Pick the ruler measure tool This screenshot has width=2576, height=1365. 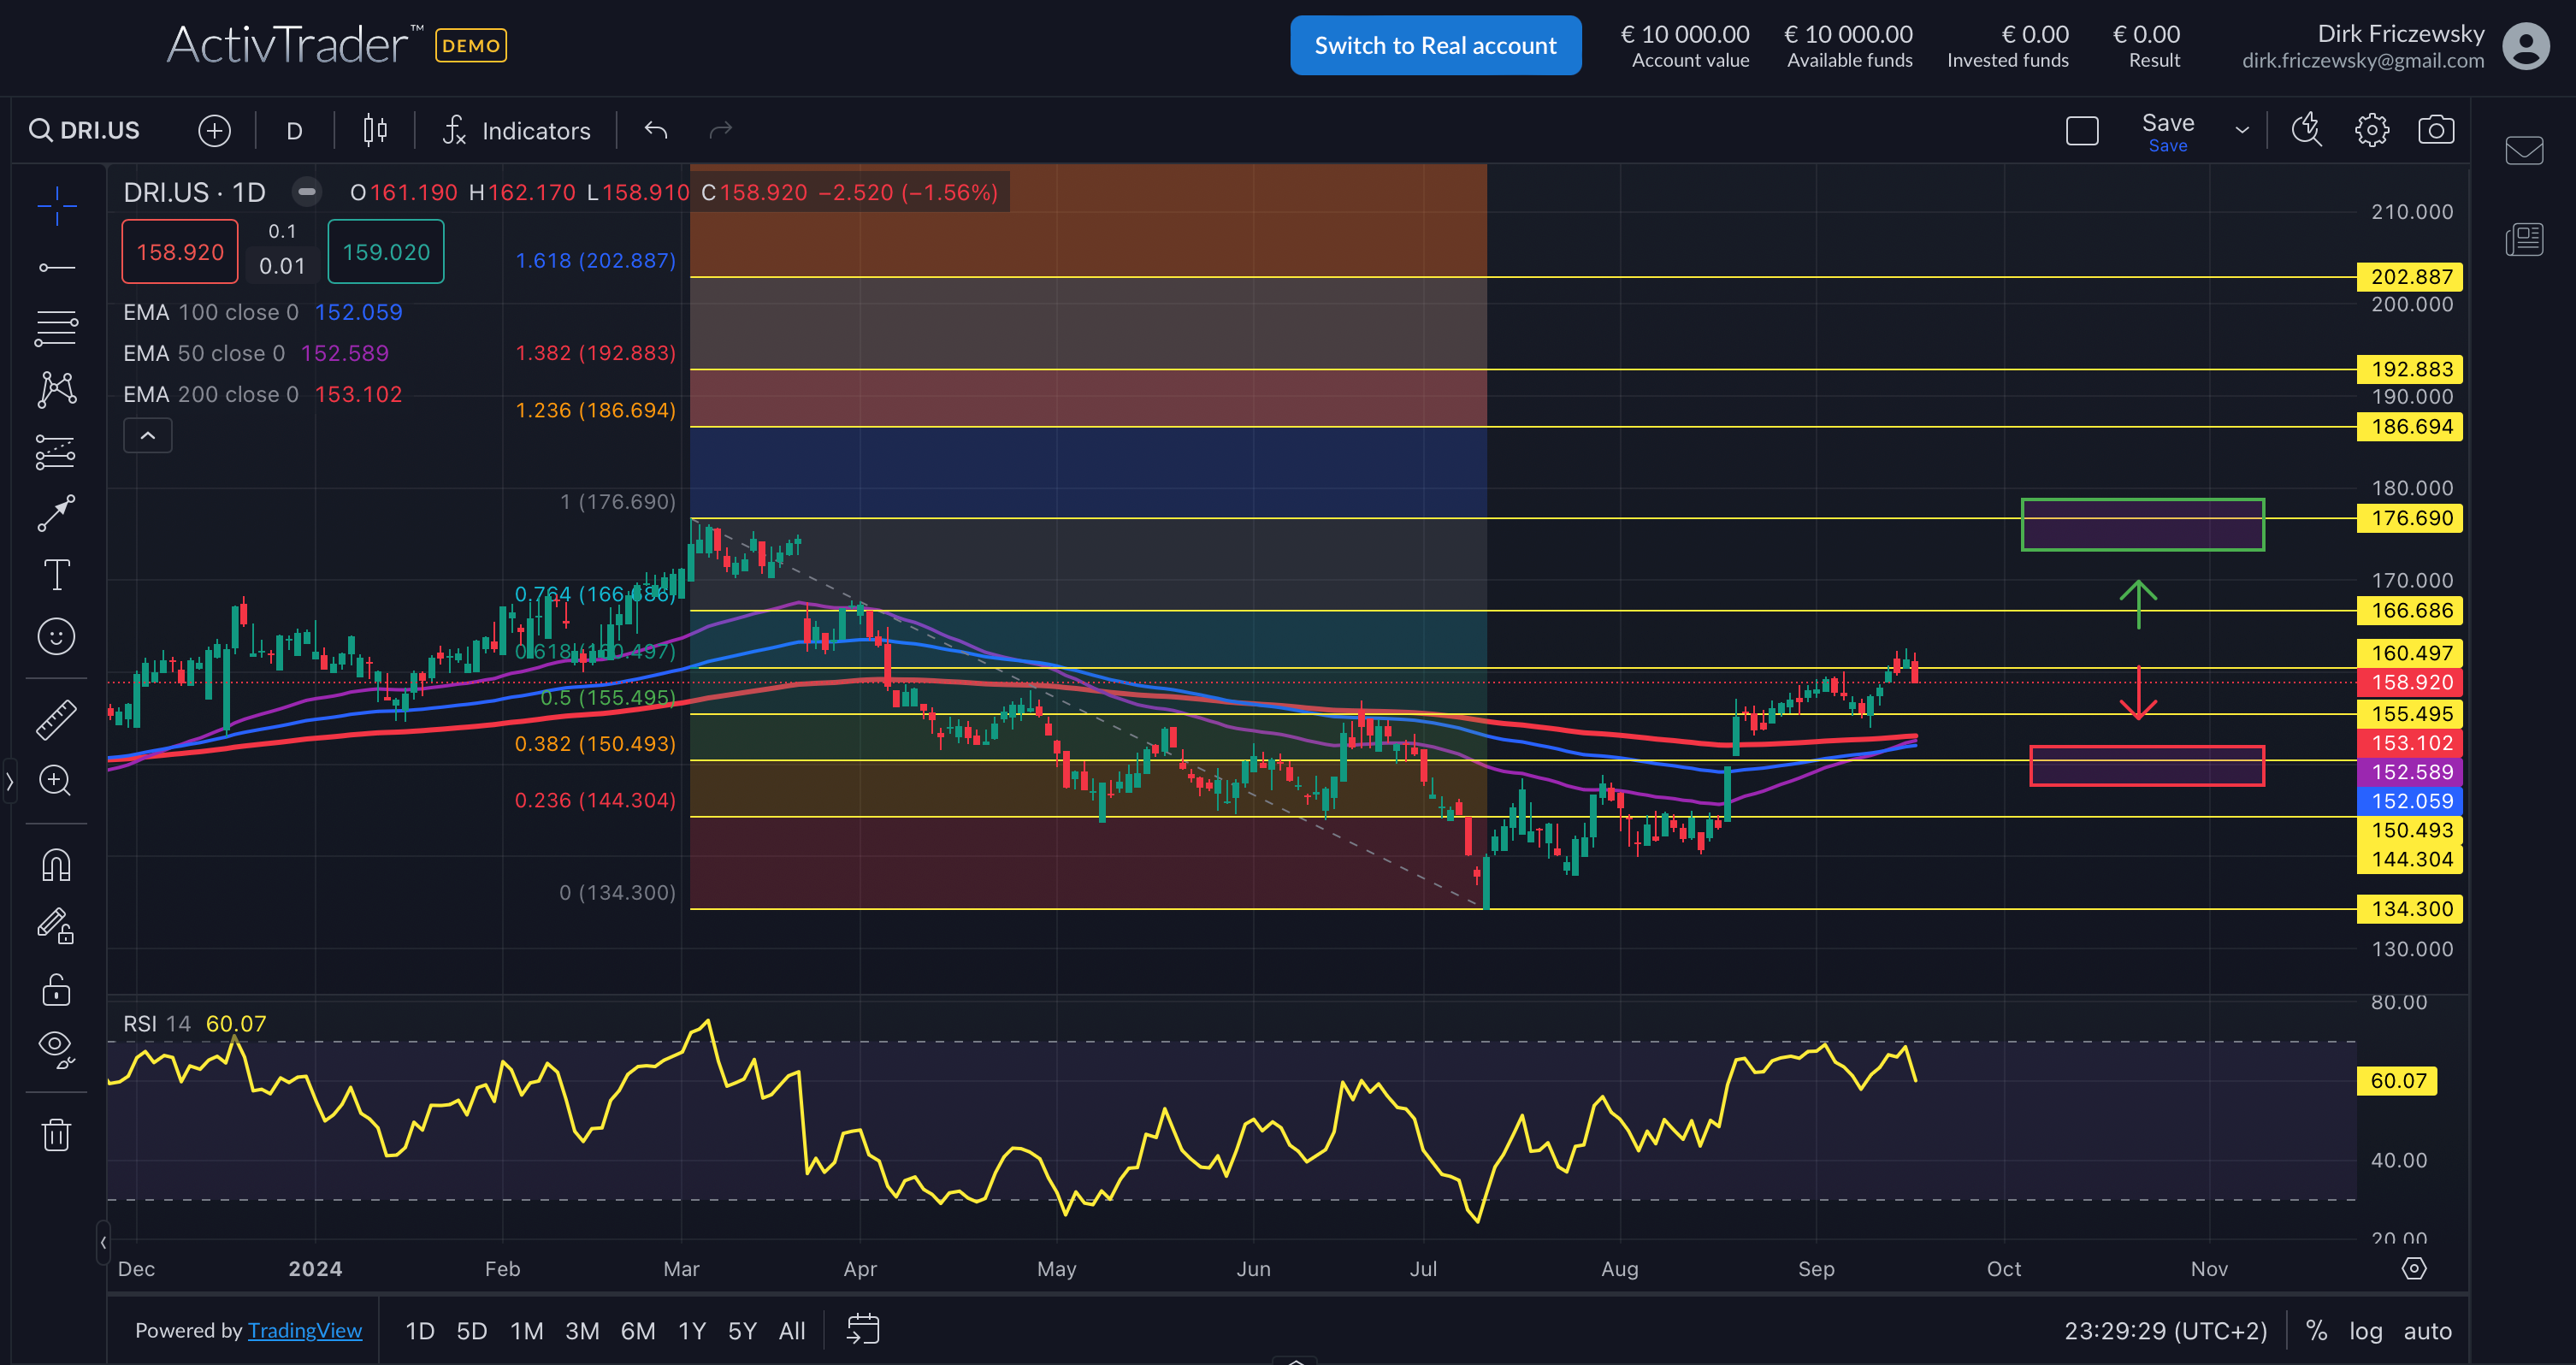click(56, 719)
